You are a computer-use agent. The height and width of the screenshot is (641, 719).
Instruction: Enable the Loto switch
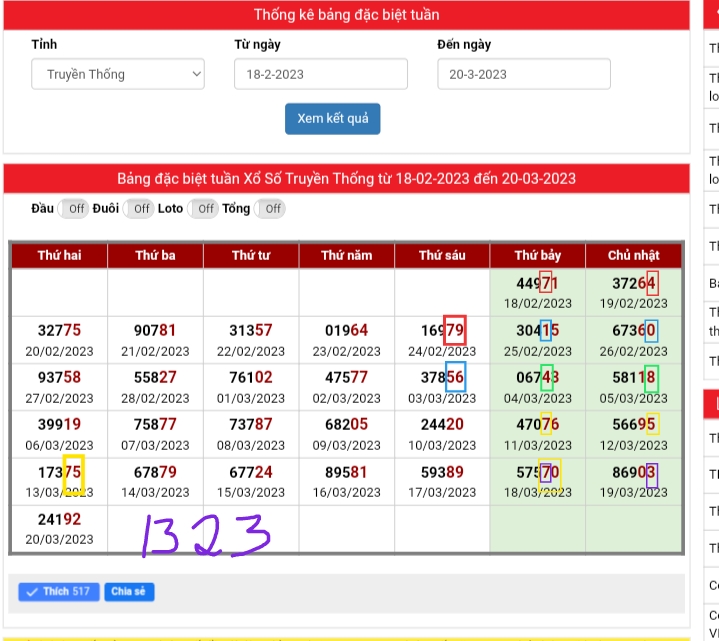(203, 208)
